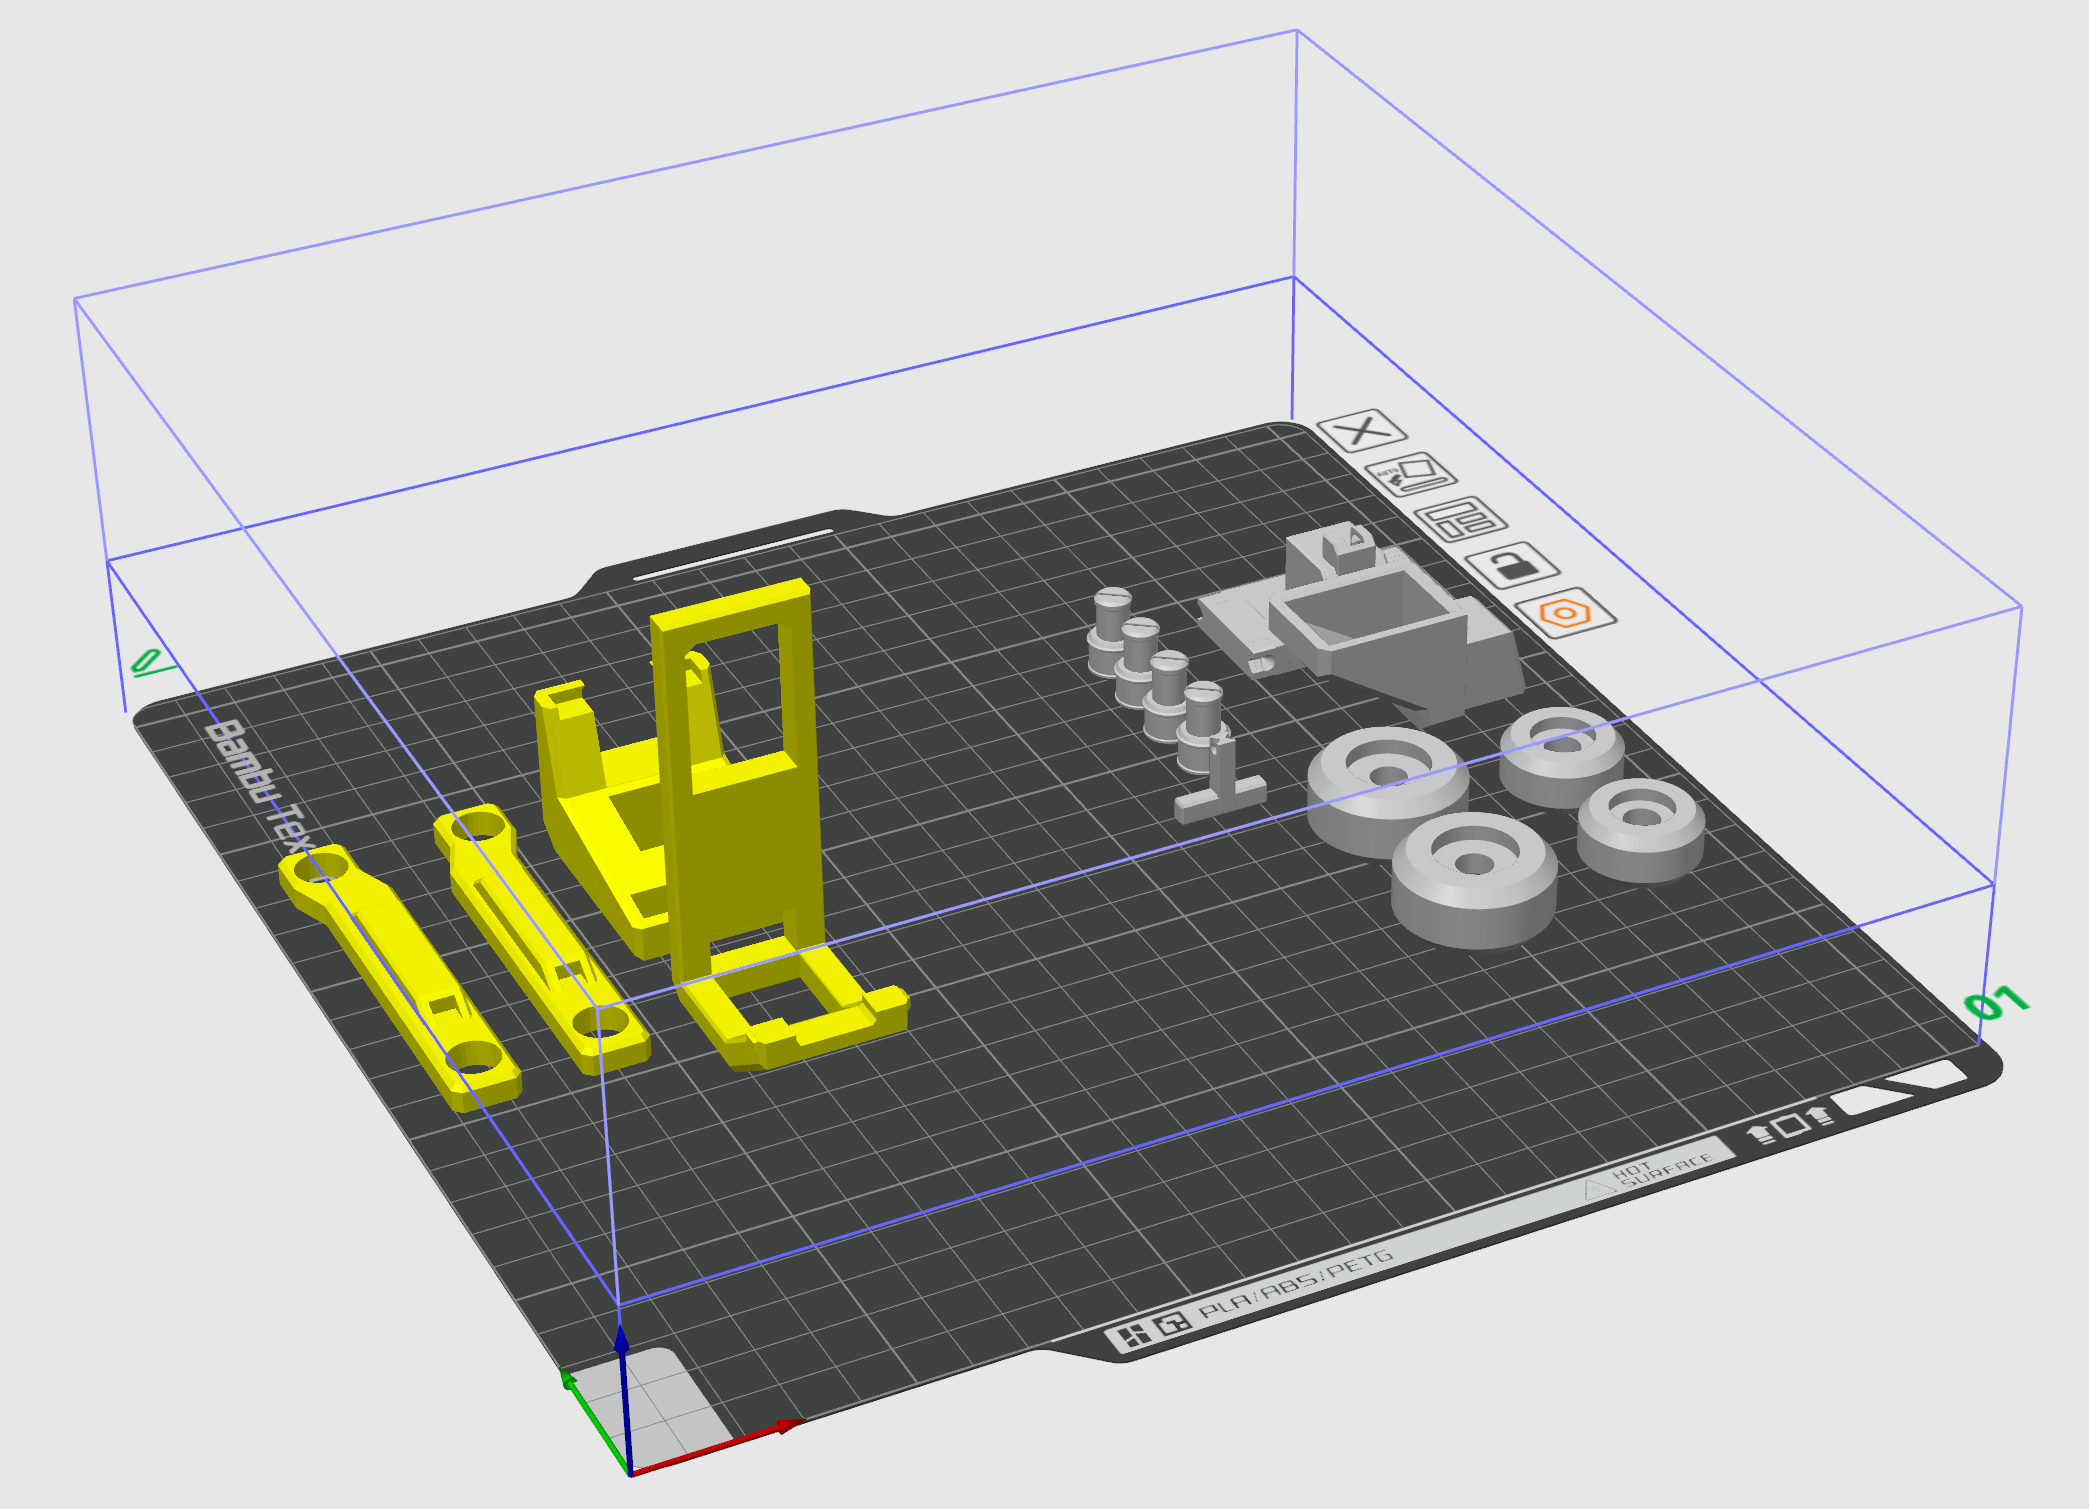Click the arrange objects plate icon
The width and height of the screenshot is (2089, 1509).
point(1460,519)
